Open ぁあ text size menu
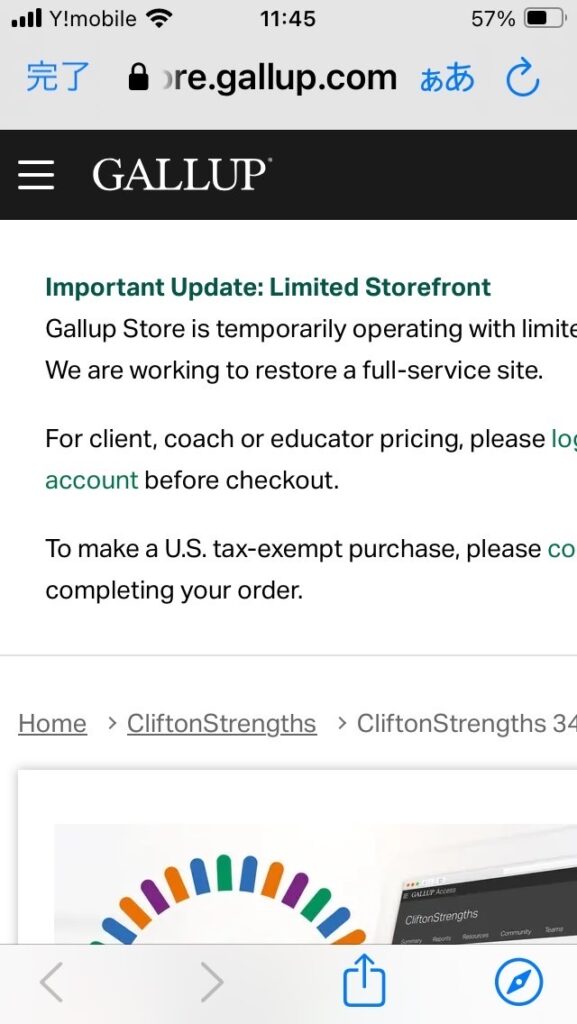The width and height of the screenshot is (577, 1024). [x=447, y=79]
